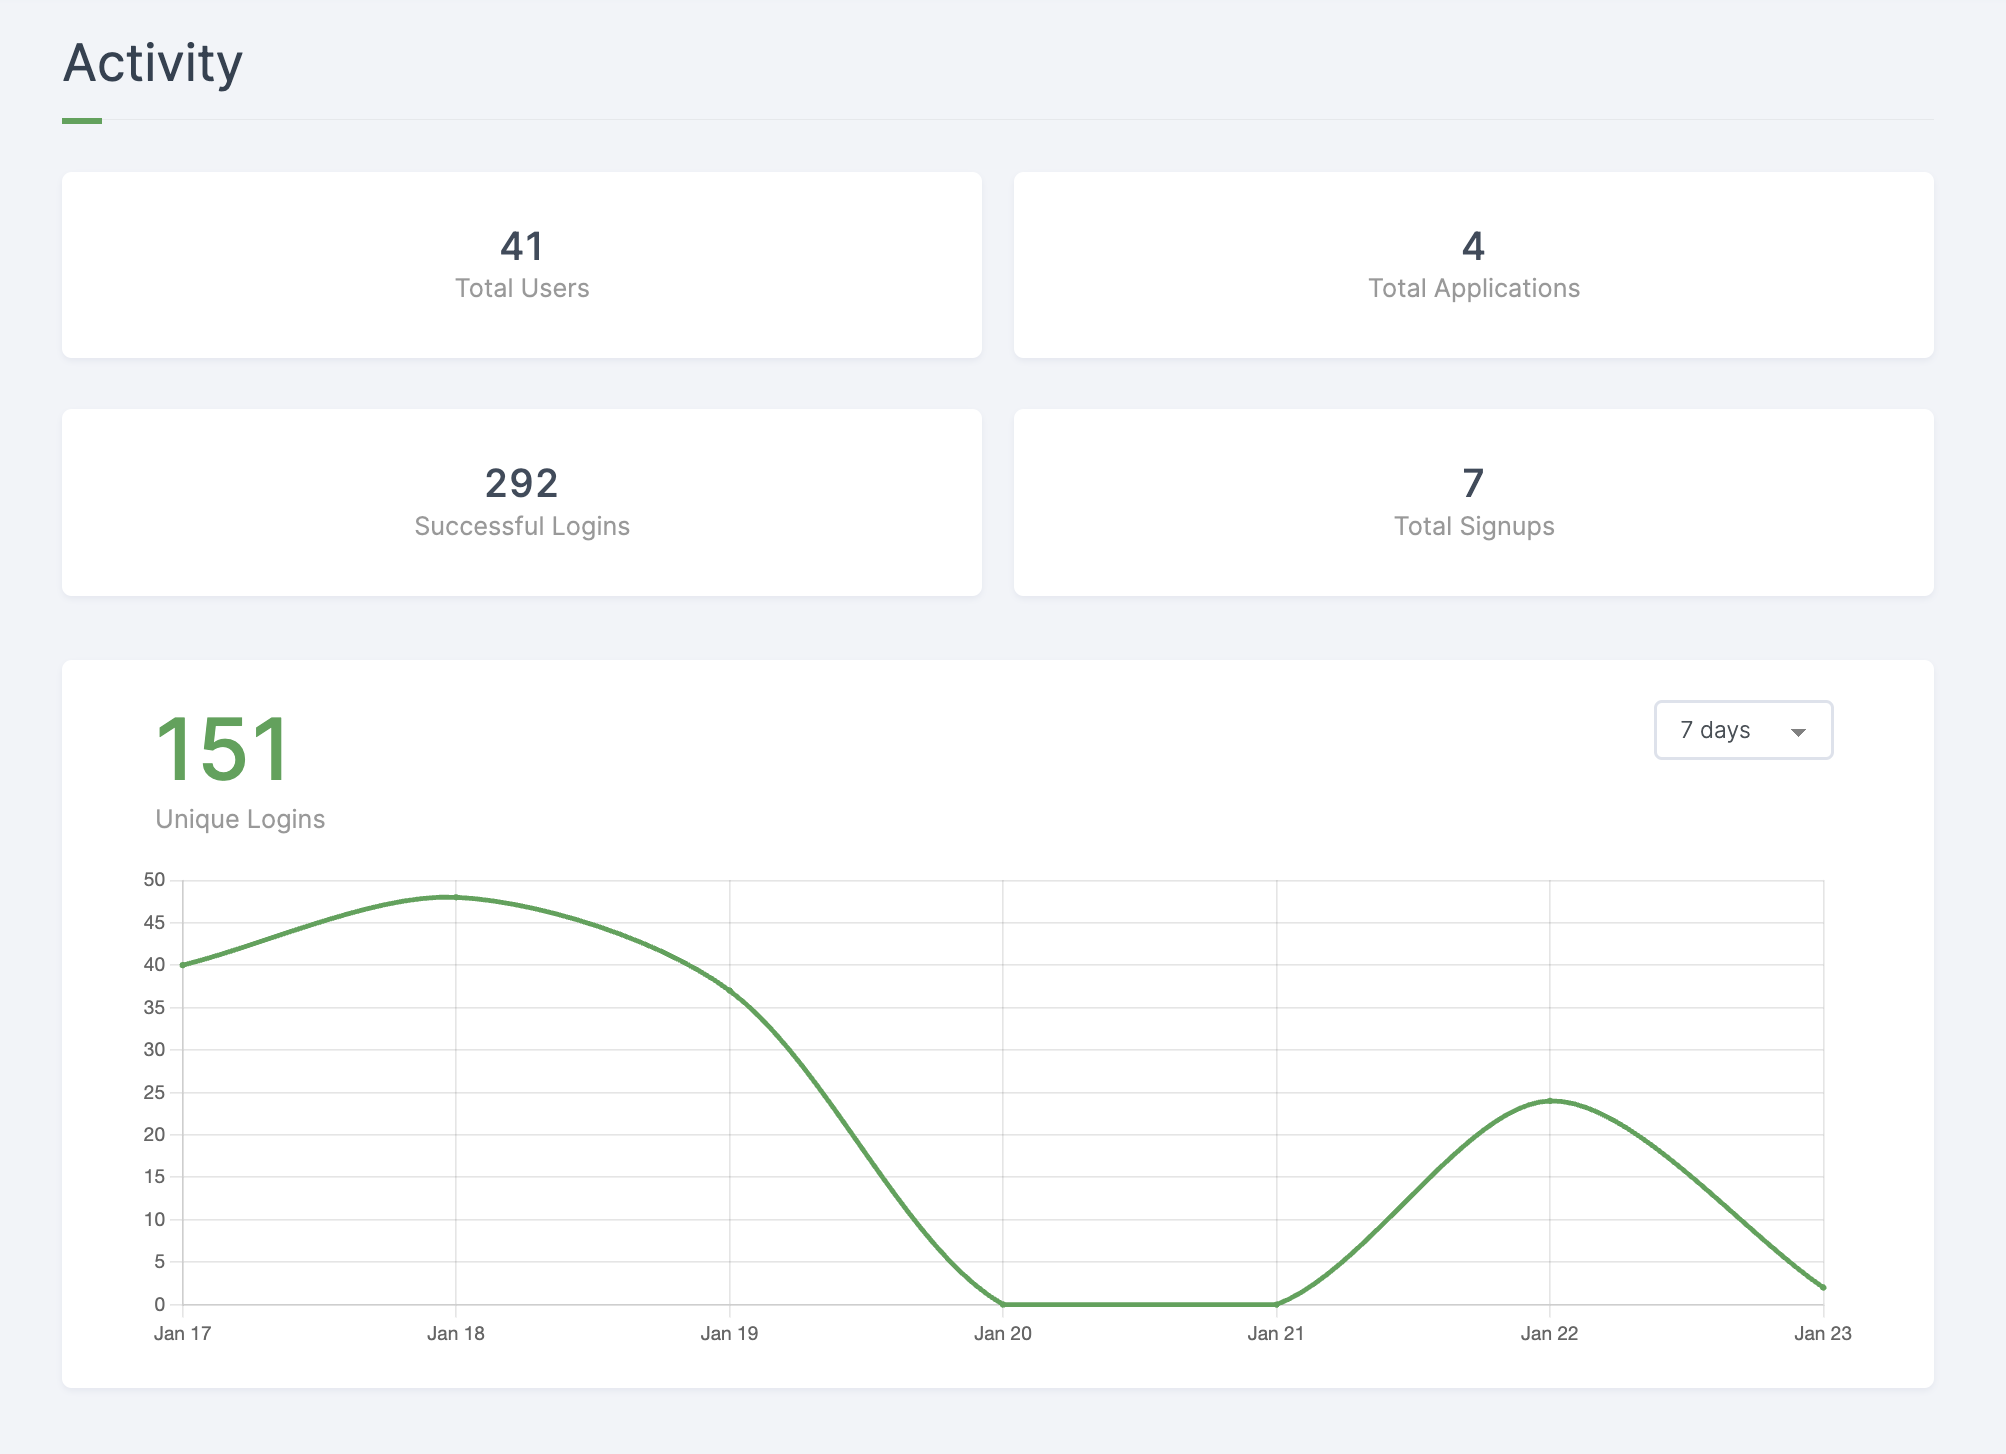Select the Total Applications card
This screenshot has width=2006, height=1454.
[1474, 265]
